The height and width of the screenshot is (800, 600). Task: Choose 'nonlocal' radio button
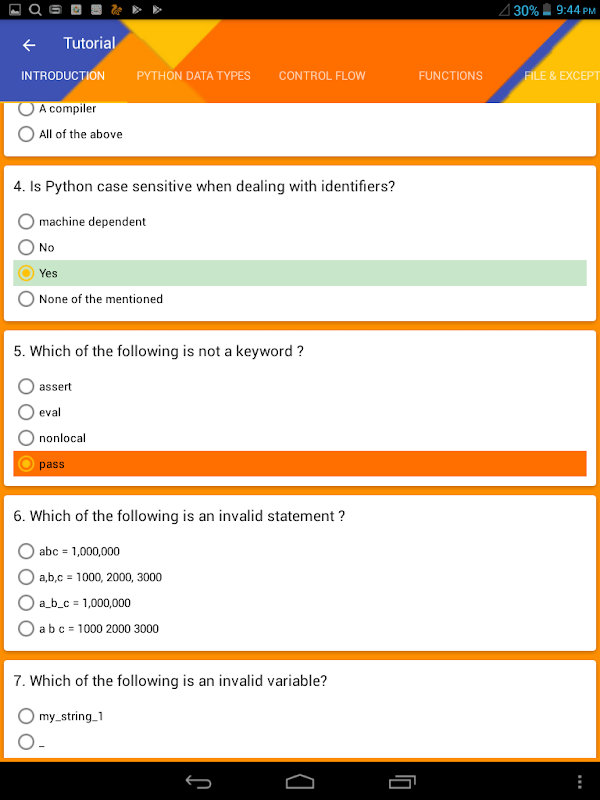pos(300,438)
